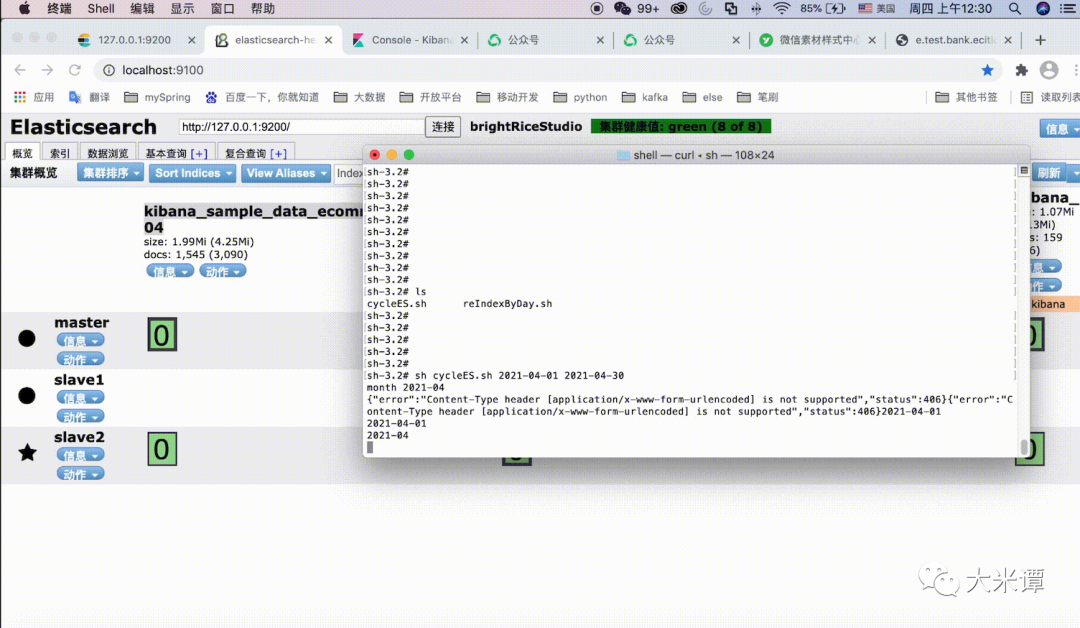
Task: Open the Wi-Fi status menu
Action: click(781, 8)
